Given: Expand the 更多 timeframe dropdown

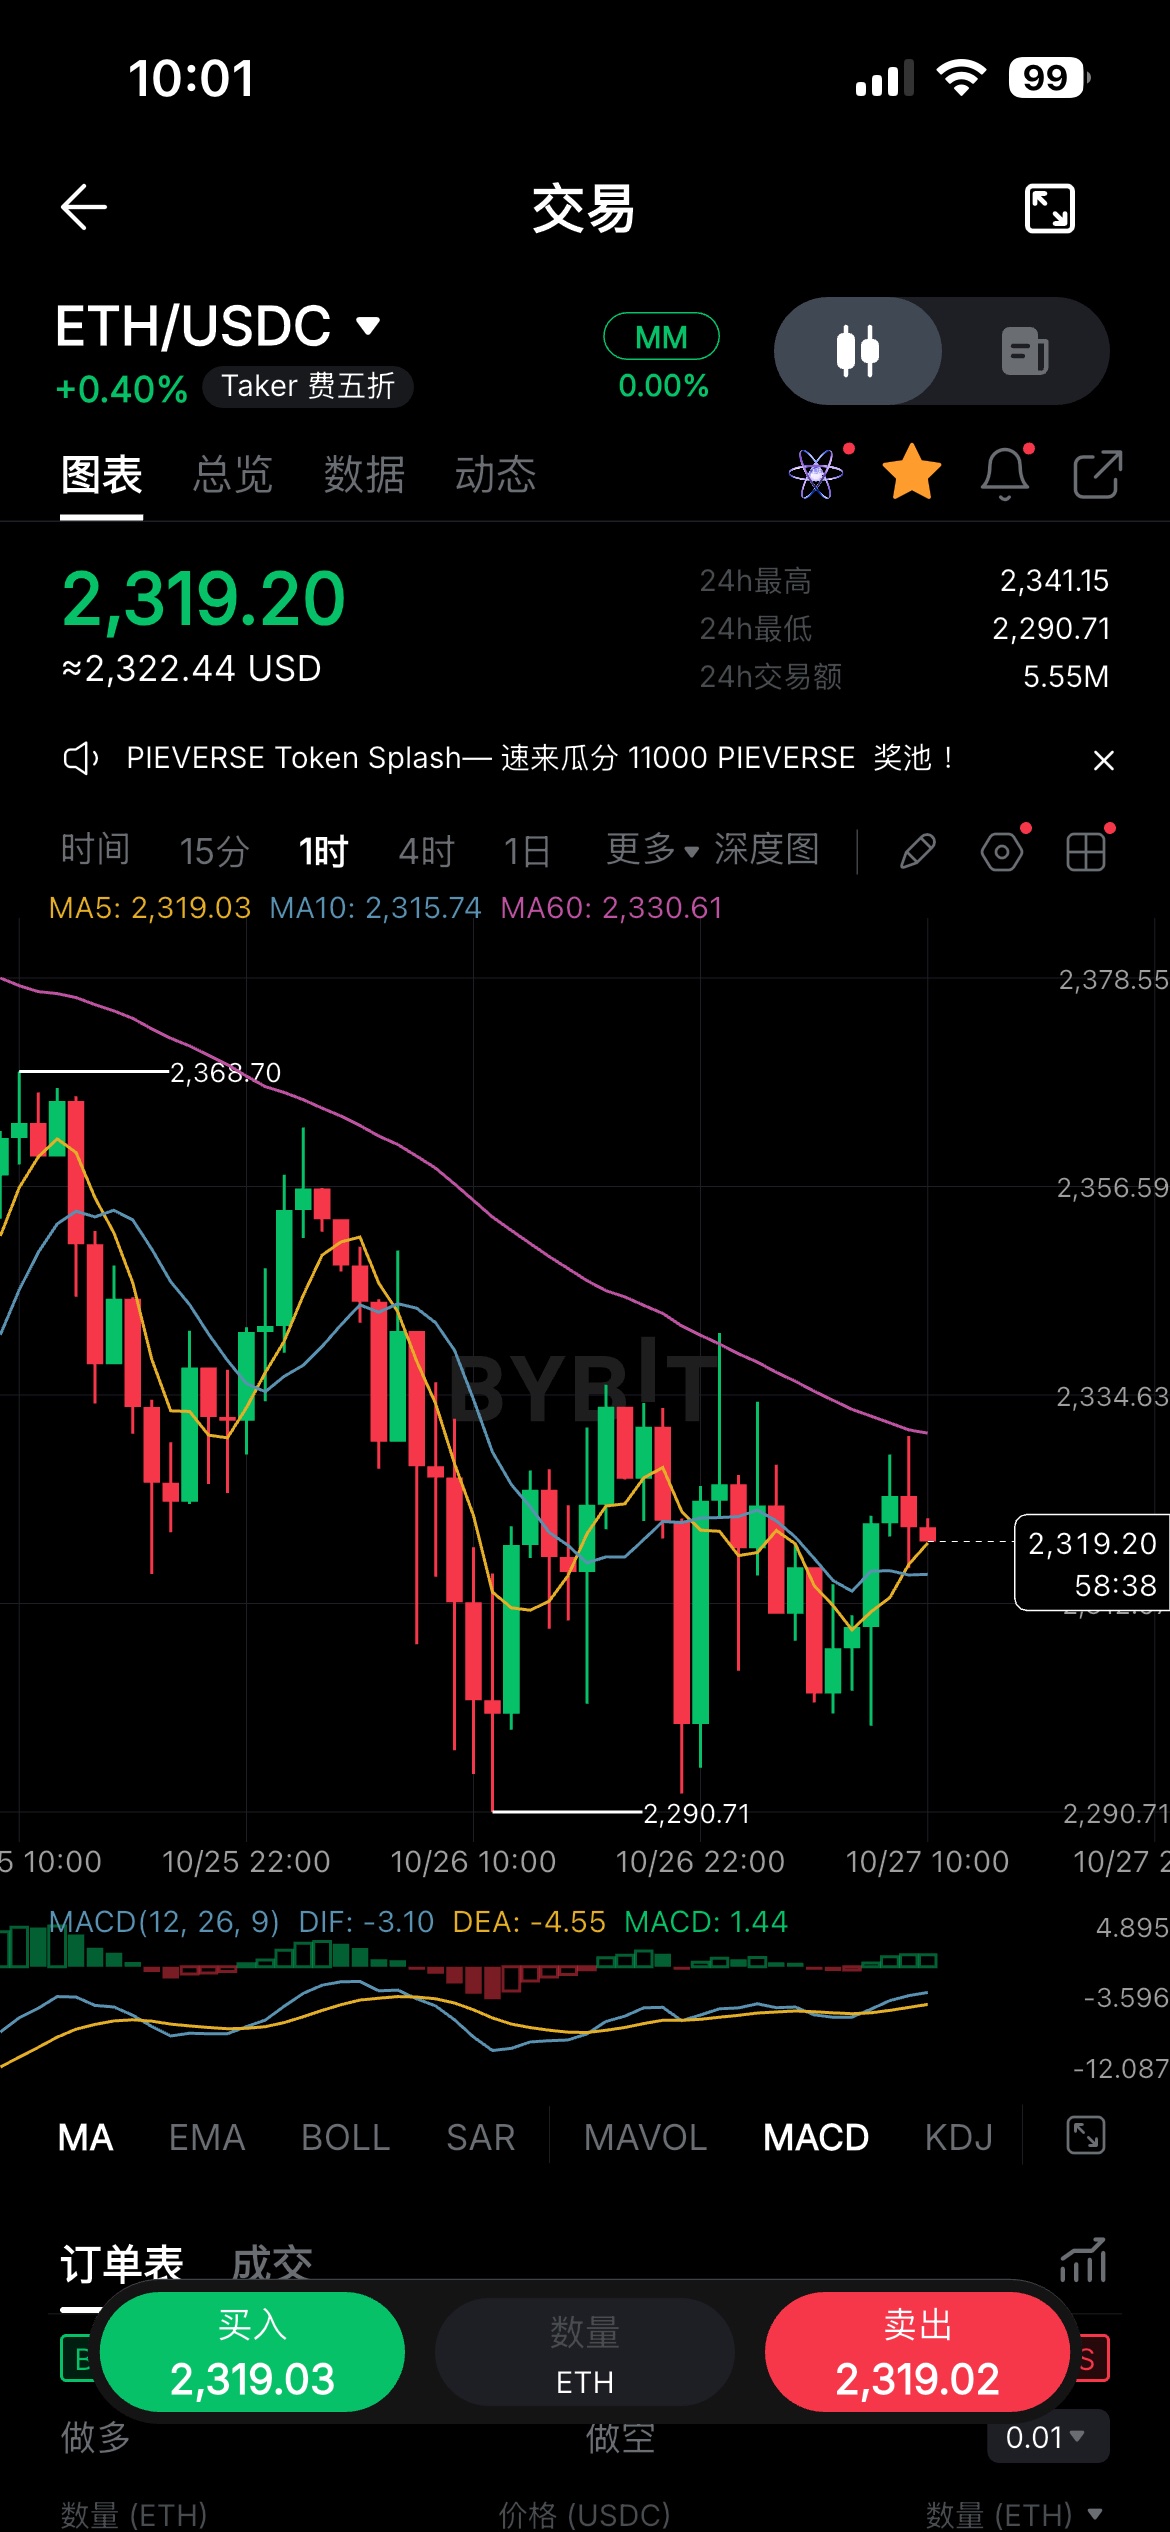Looking at the screenshot, I should coord(652,850).
